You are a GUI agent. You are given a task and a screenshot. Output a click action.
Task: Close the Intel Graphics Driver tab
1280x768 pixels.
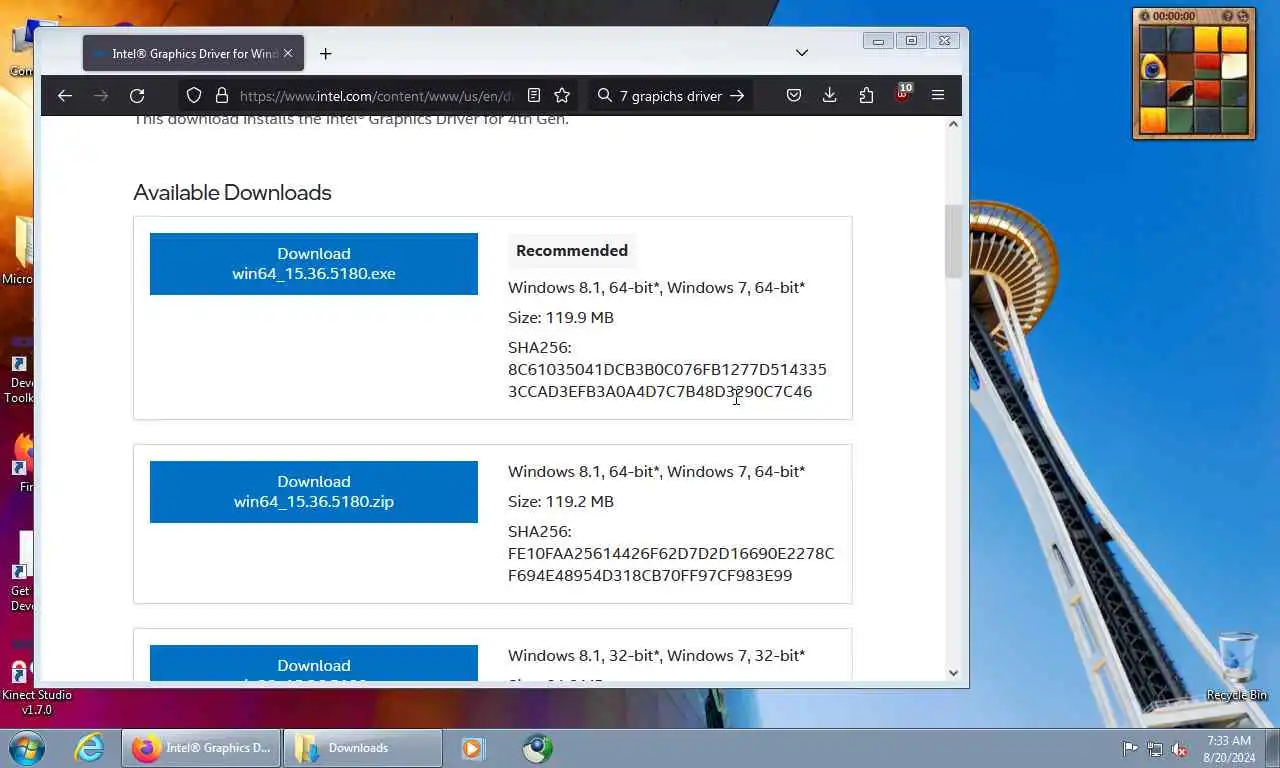coord(288,53)
